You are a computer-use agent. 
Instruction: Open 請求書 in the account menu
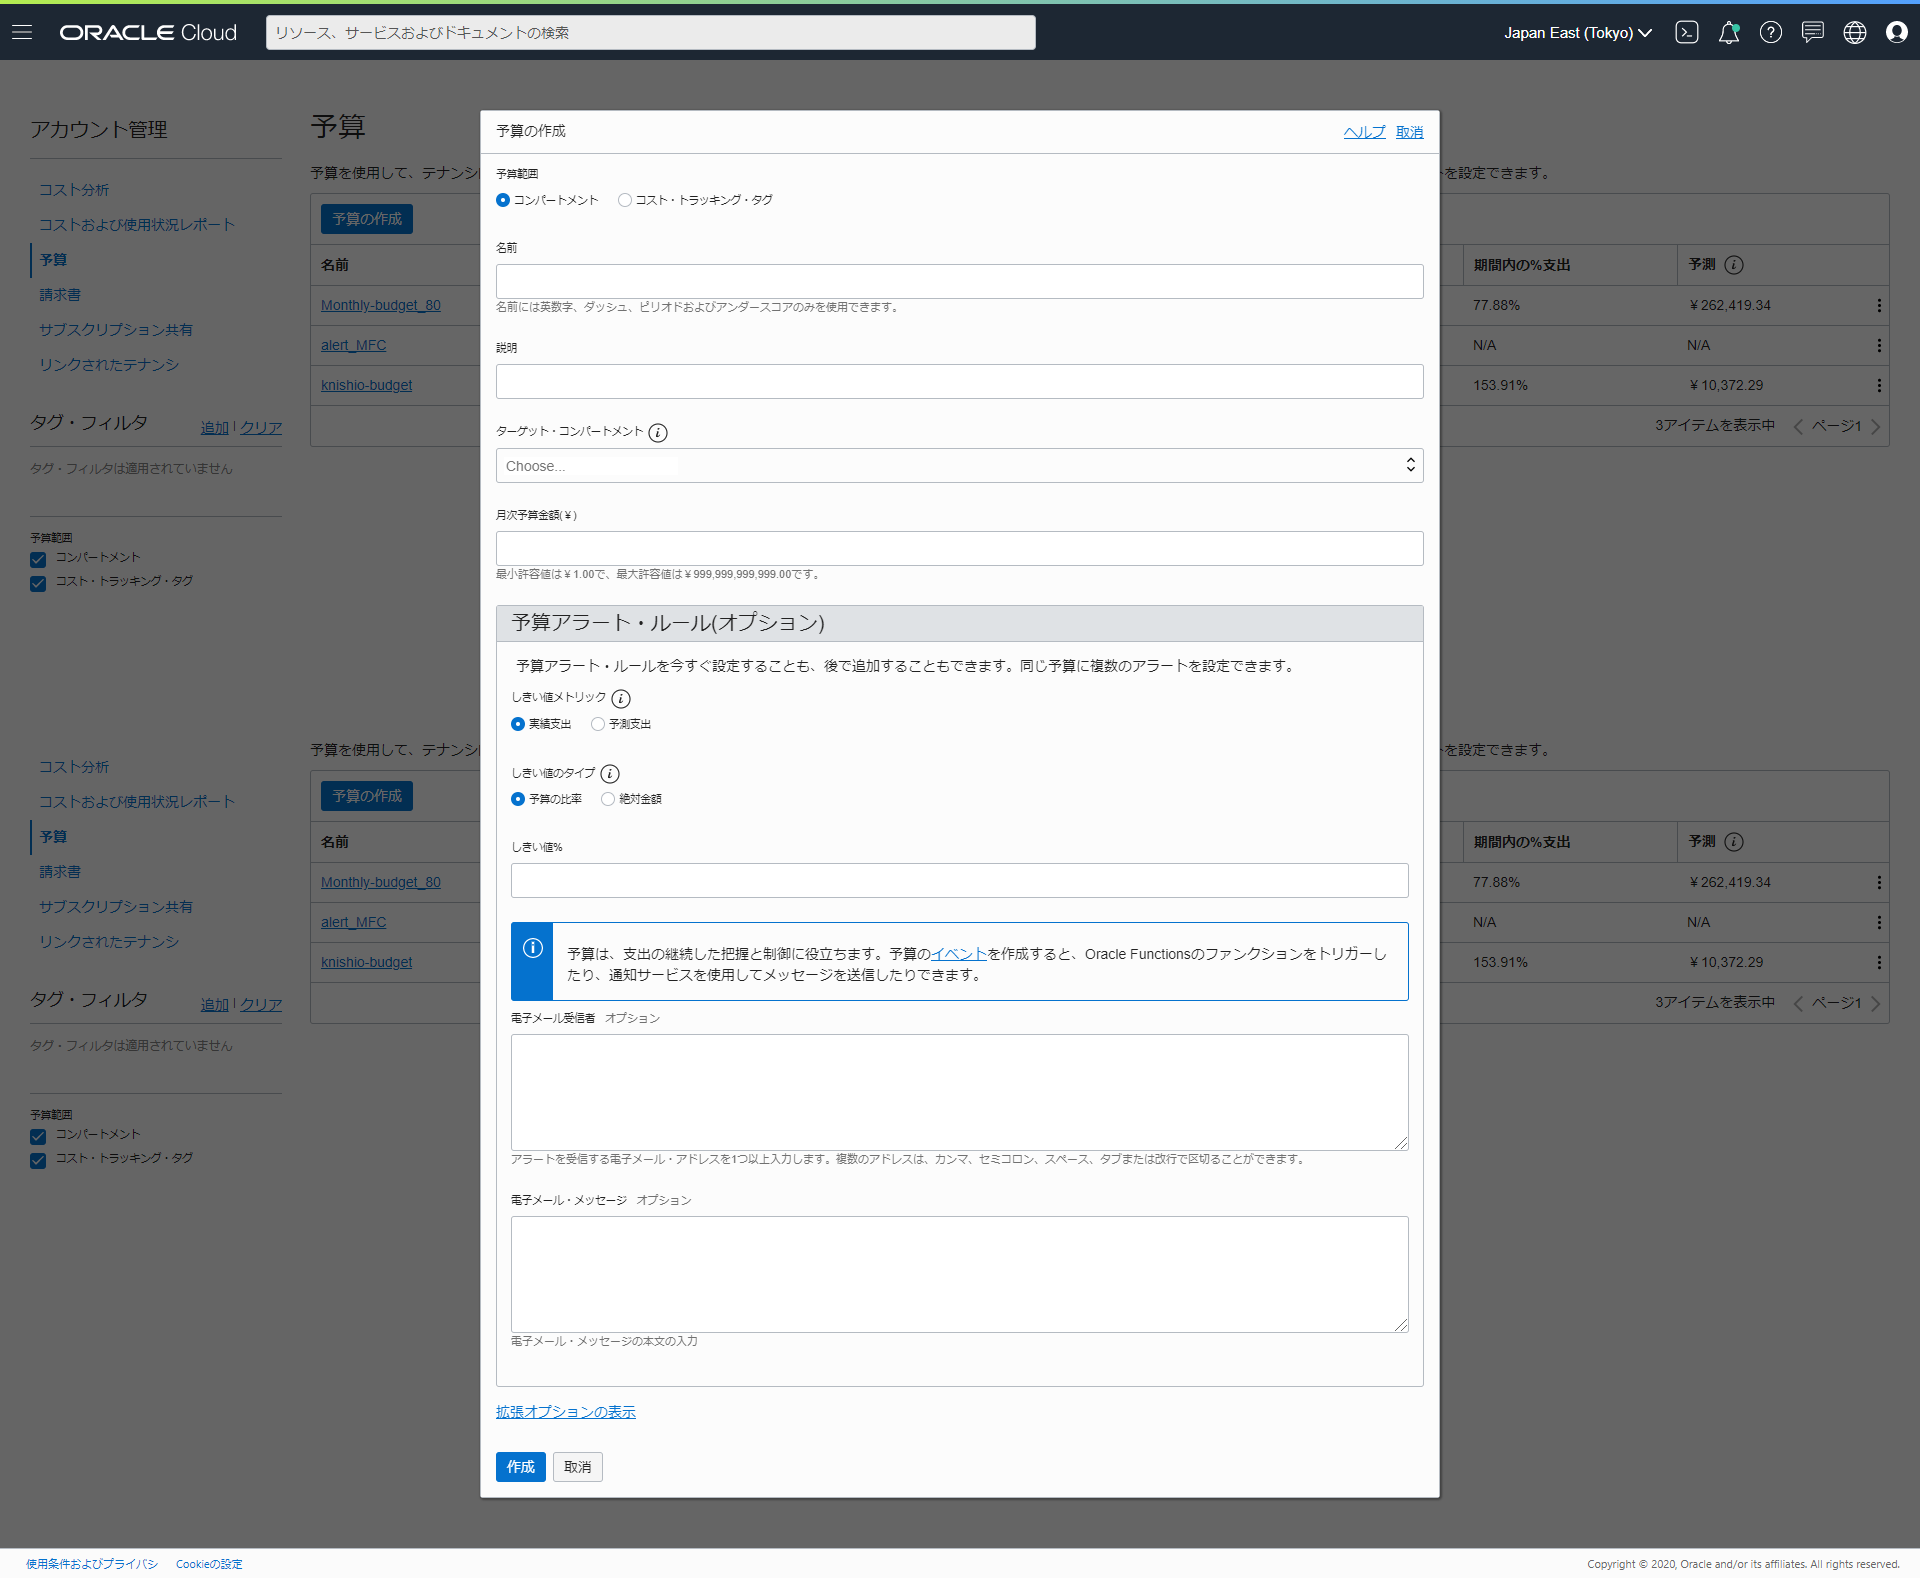[x=60, y=295]
